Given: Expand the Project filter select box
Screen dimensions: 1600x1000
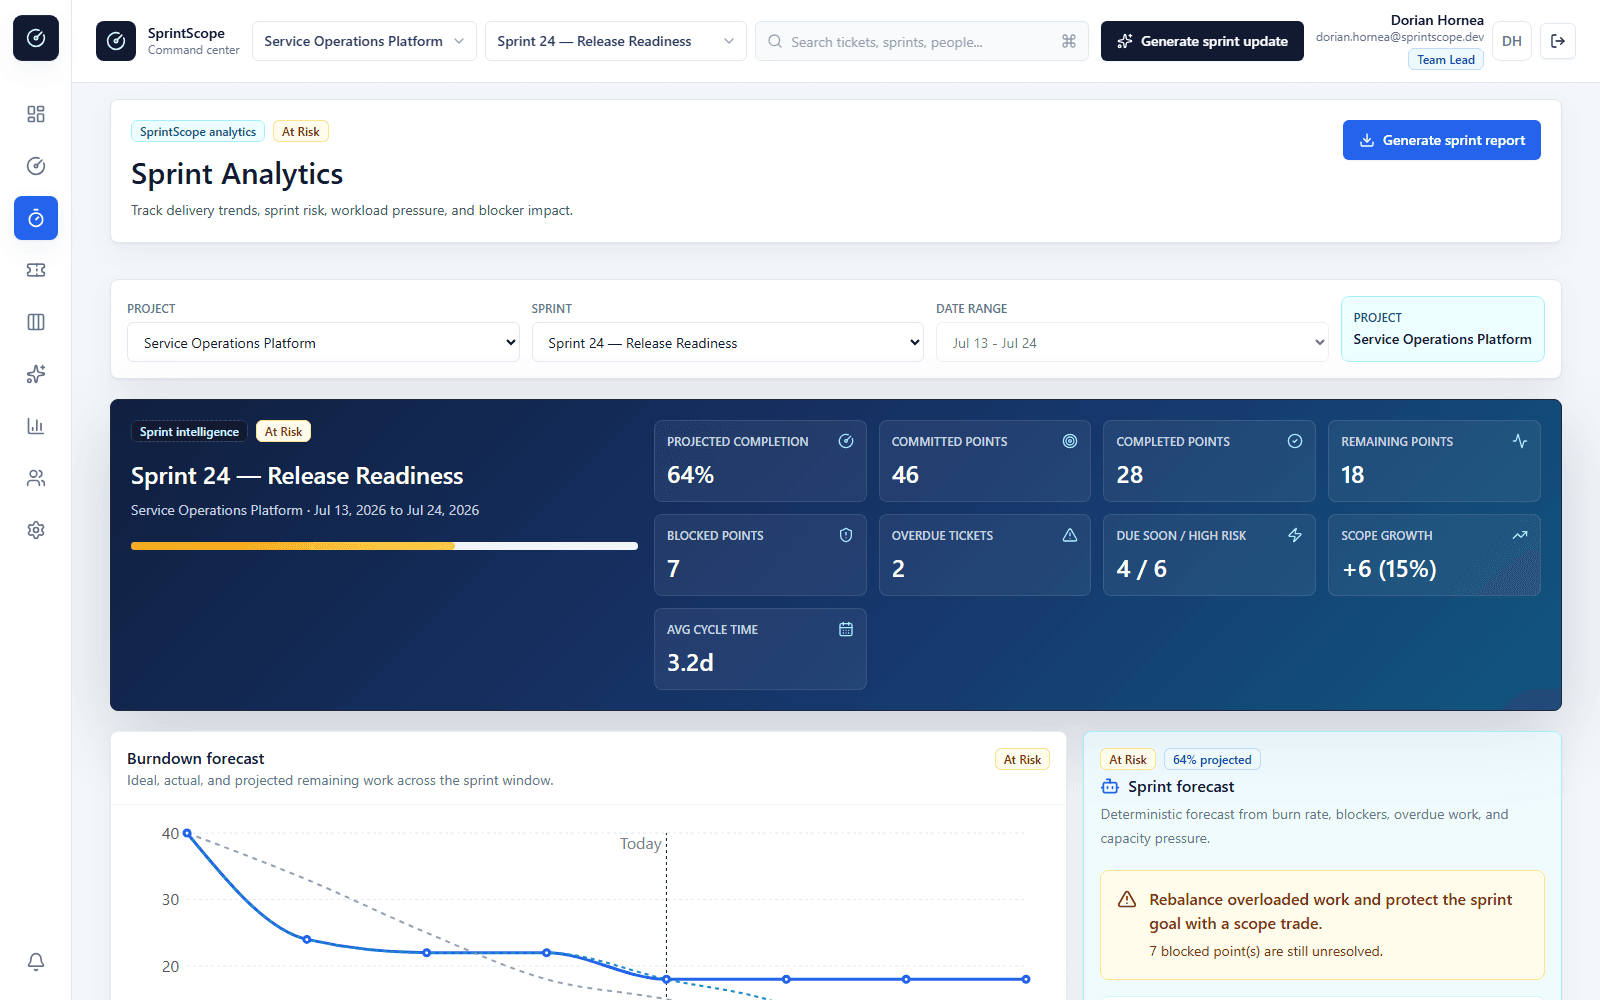Looking at the screenshot, I should coord(323,342).
